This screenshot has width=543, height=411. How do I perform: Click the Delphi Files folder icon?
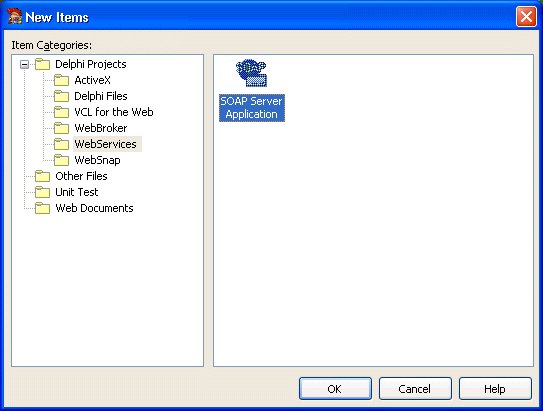(62, 96)
